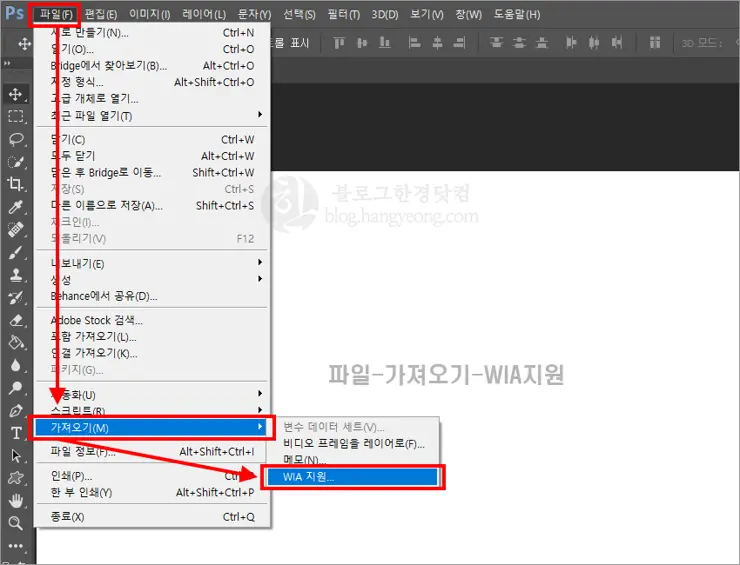Open the 편집(E) menu

click(101, 14)
